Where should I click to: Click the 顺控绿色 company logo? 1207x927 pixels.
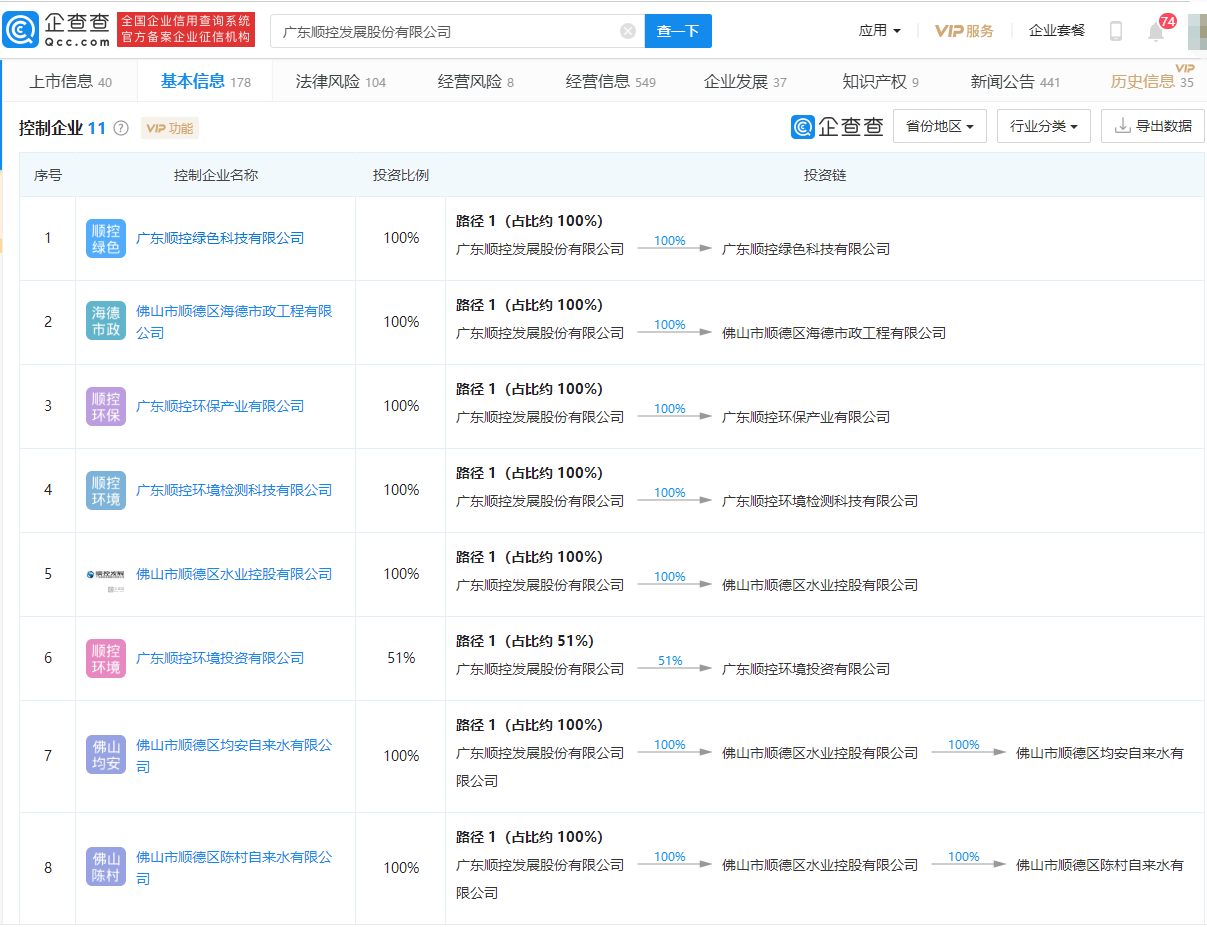pyautogui.click(x=106, y=238)
